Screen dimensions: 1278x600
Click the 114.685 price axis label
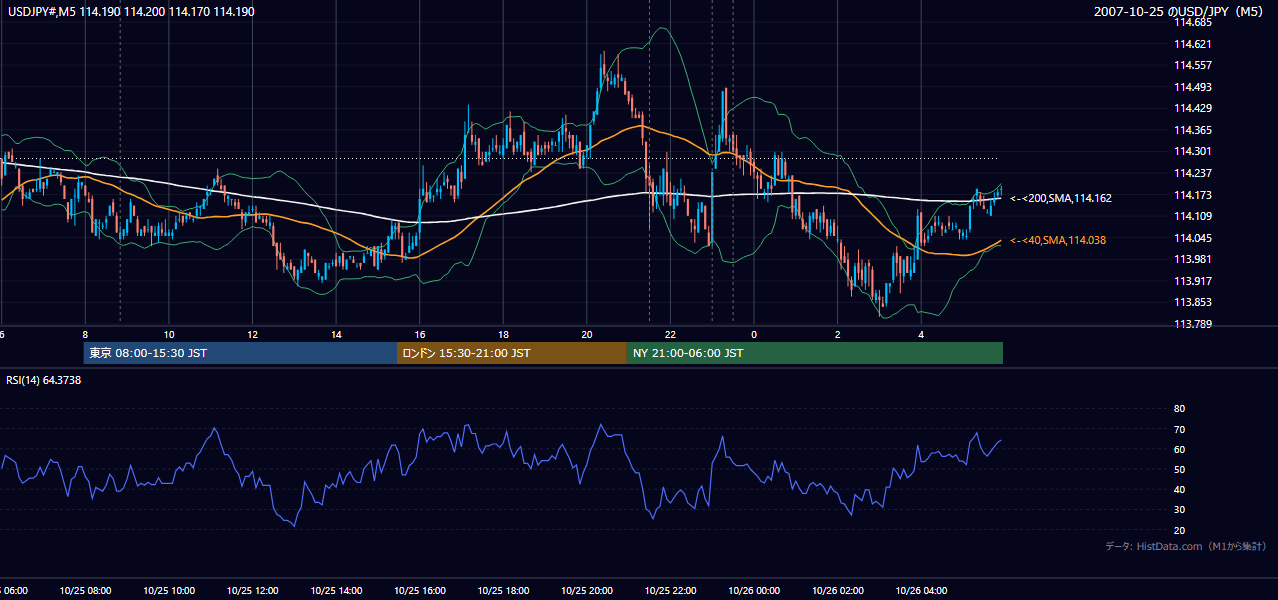click(x=1192, y=22)
